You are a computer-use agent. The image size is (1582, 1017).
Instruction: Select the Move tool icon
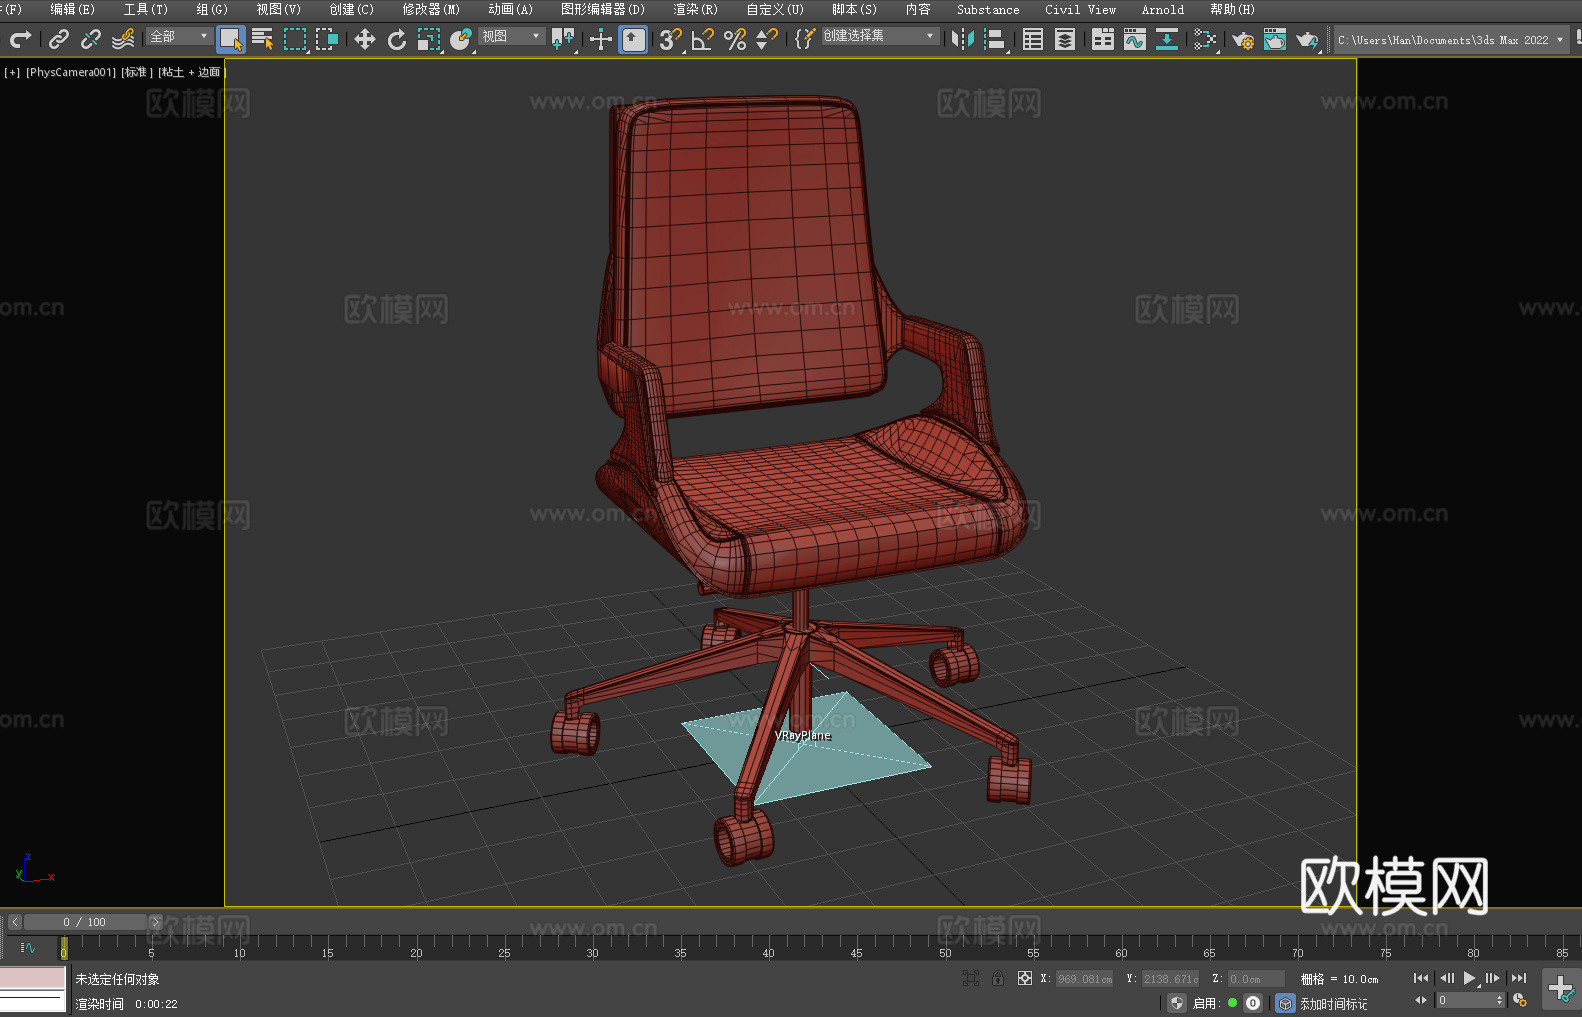[x=365, y=39]
